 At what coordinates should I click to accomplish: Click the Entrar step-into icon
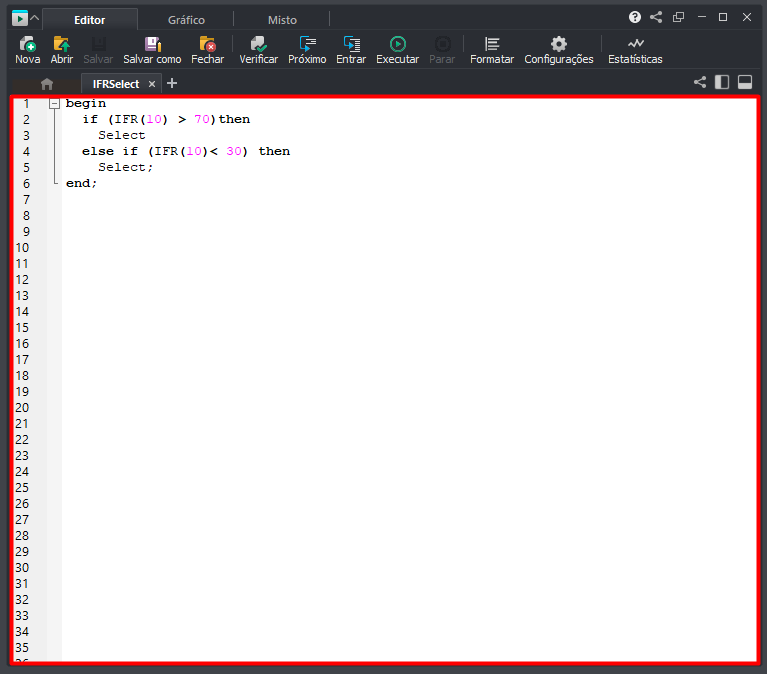pyautogui.click(x=351, y=44)
